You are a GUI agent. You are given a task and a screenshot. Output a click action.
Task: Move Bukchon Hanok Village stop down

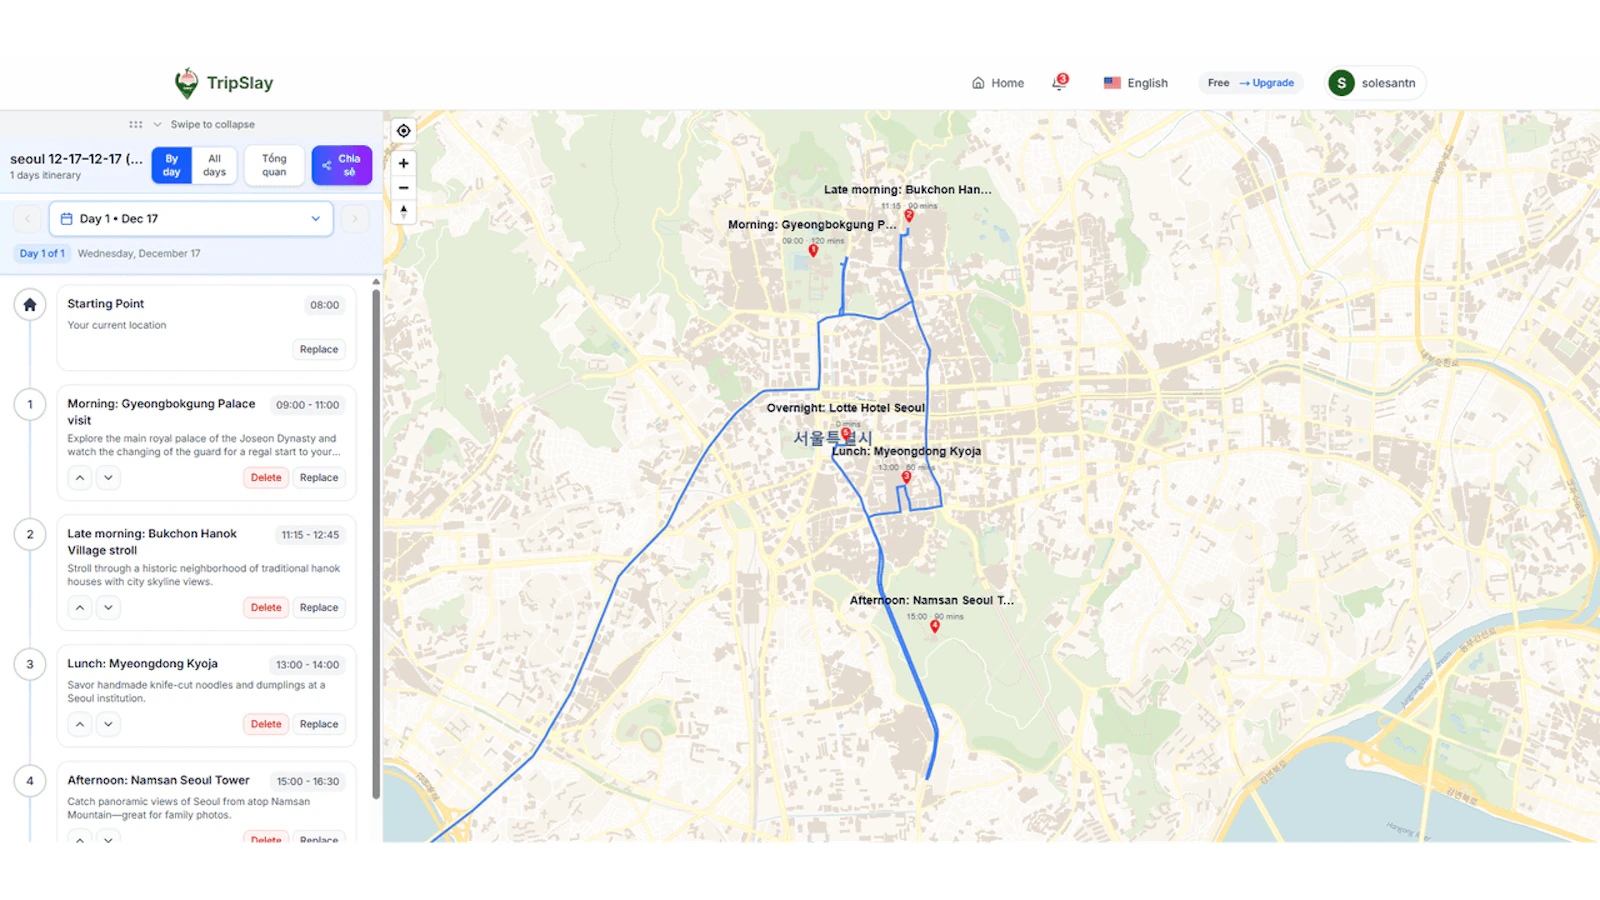[108, 608]
